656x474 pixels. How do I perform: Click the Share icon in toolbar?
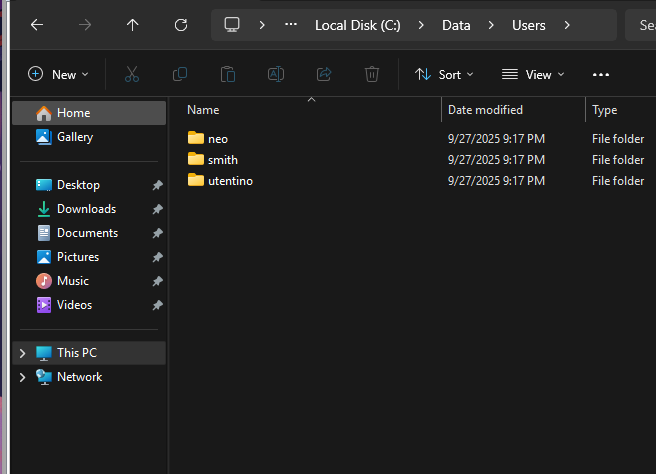pos(324,74)
